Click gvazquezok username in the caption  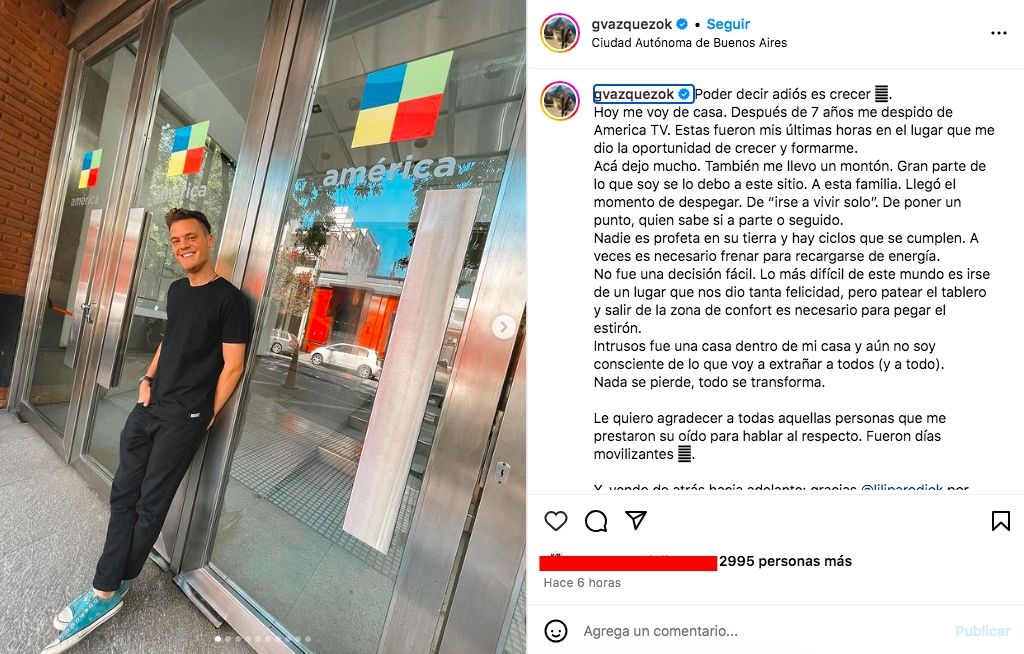(634, 94)
